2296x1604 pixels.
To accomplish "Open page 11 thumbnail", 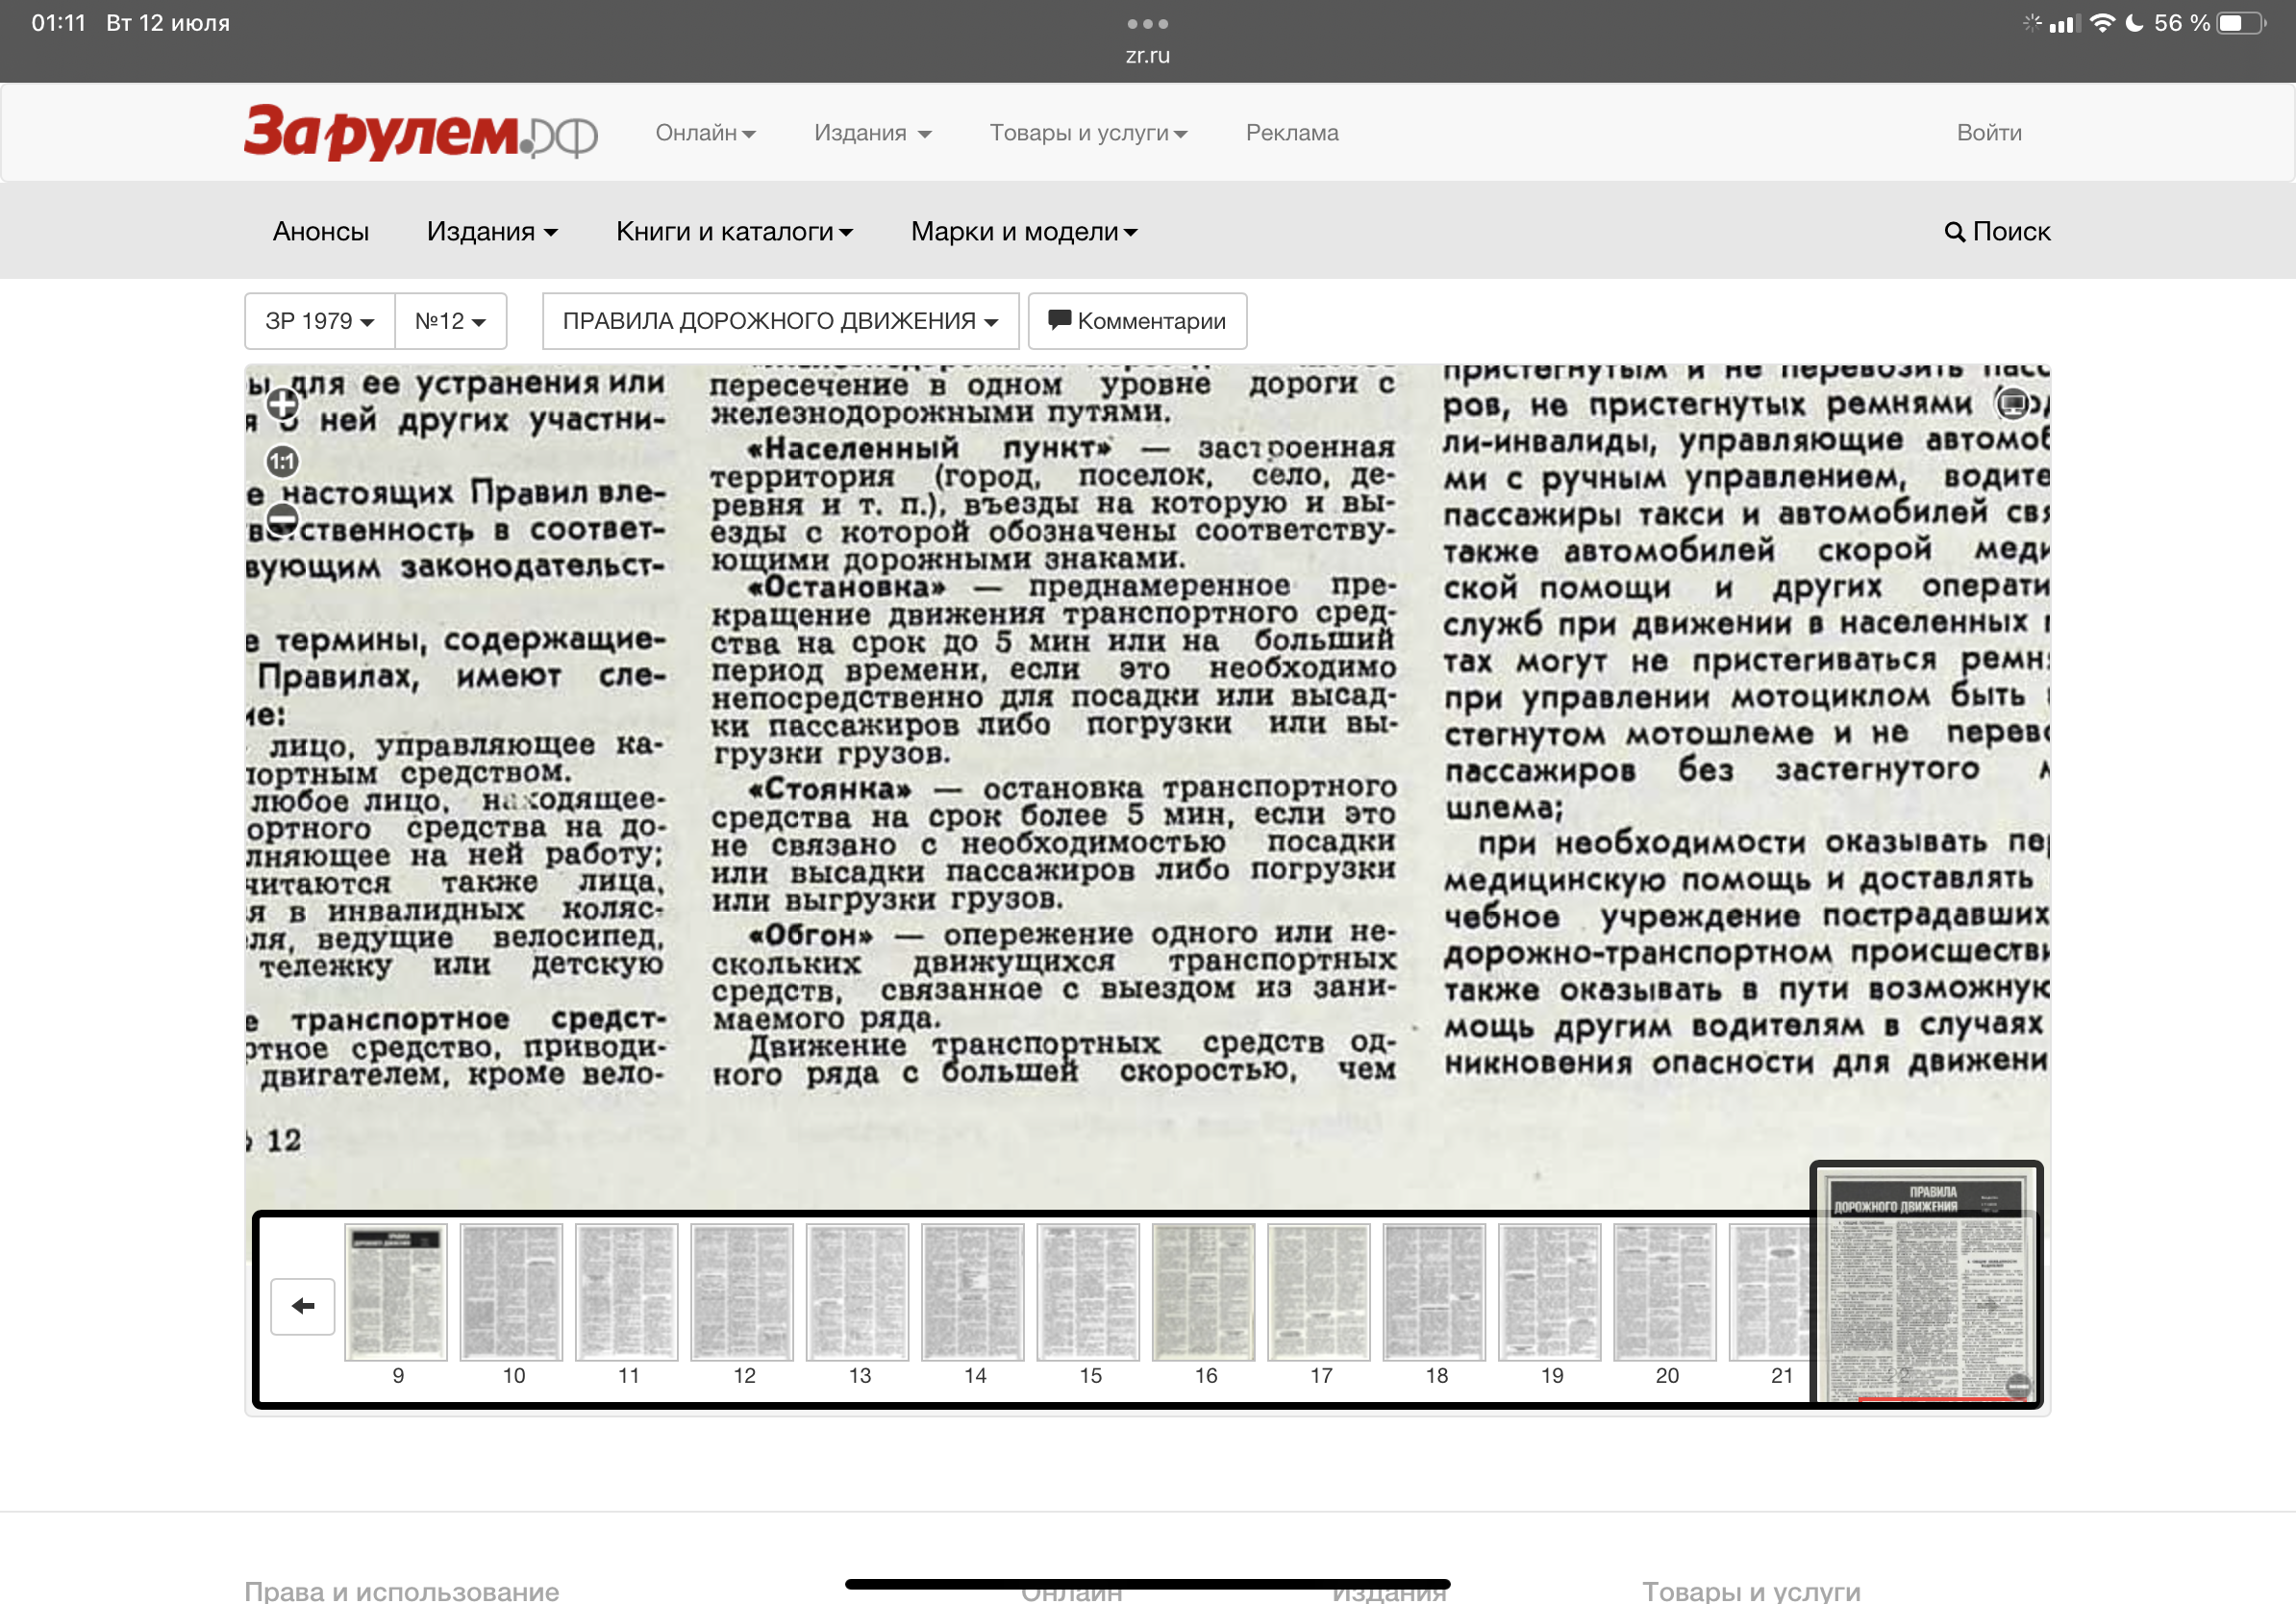I will (x=627, y=1292).
